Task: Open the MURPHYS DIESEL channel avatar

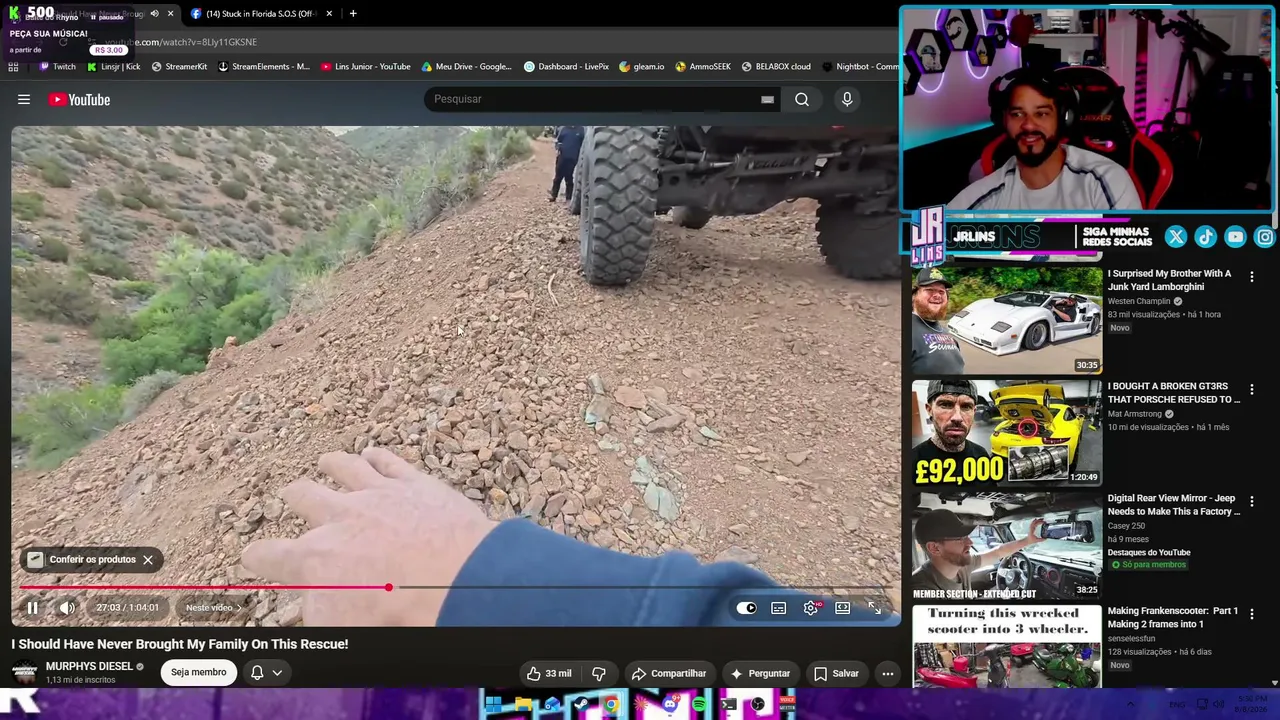Action: coord(25,672)
